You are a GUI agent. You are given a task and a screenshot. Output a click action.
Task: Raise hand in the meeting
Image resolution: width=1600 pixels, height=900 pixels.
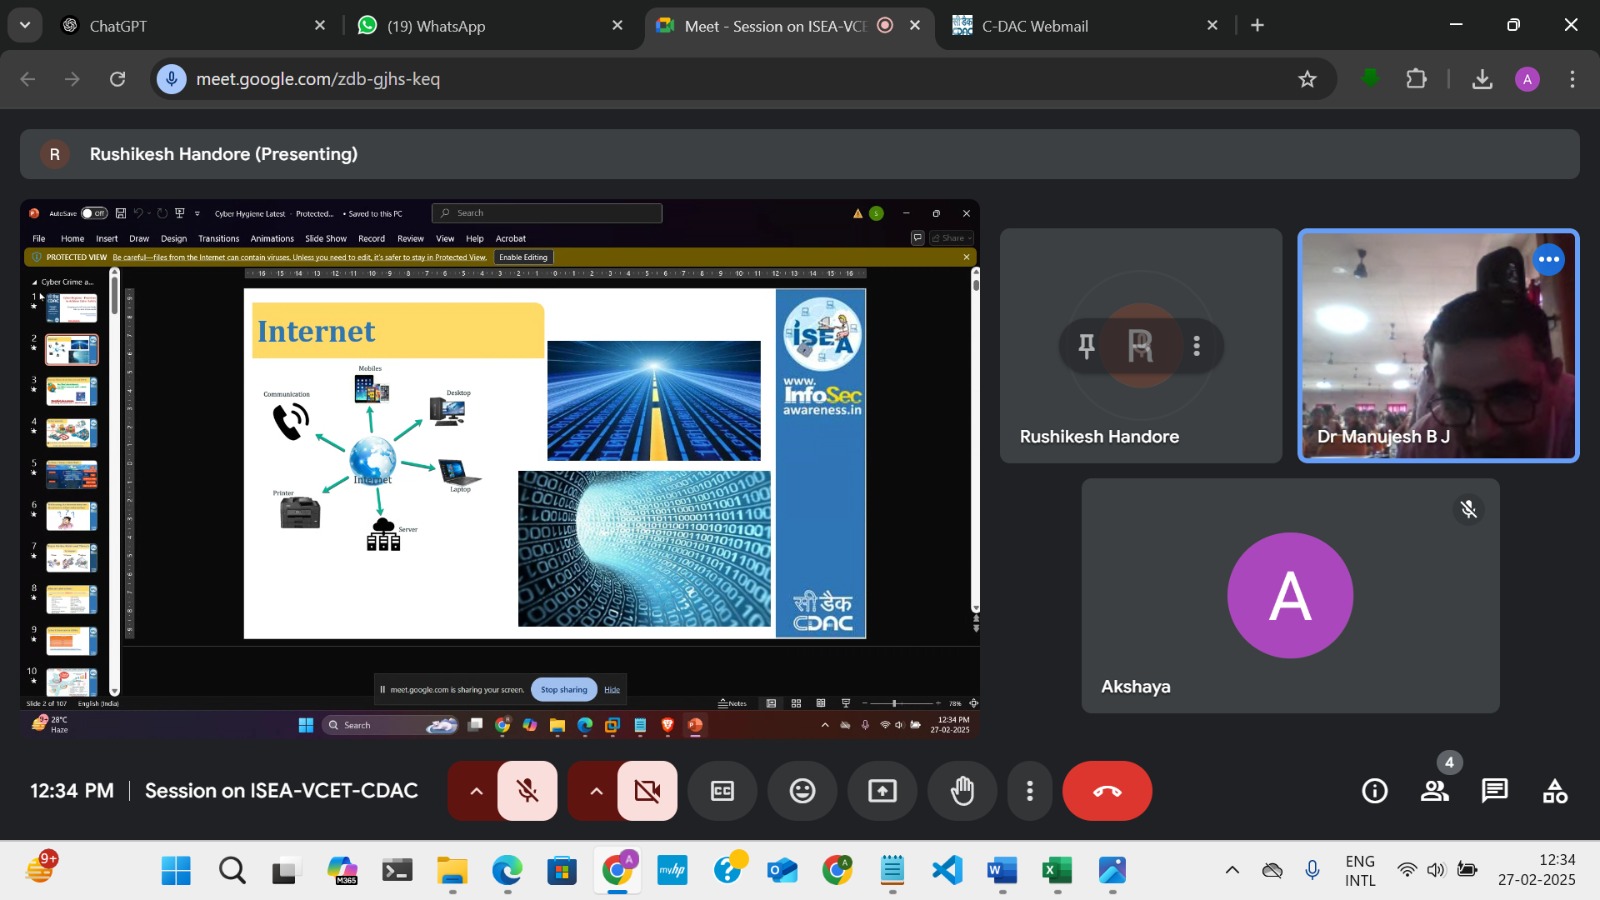[x=962, y=791]
